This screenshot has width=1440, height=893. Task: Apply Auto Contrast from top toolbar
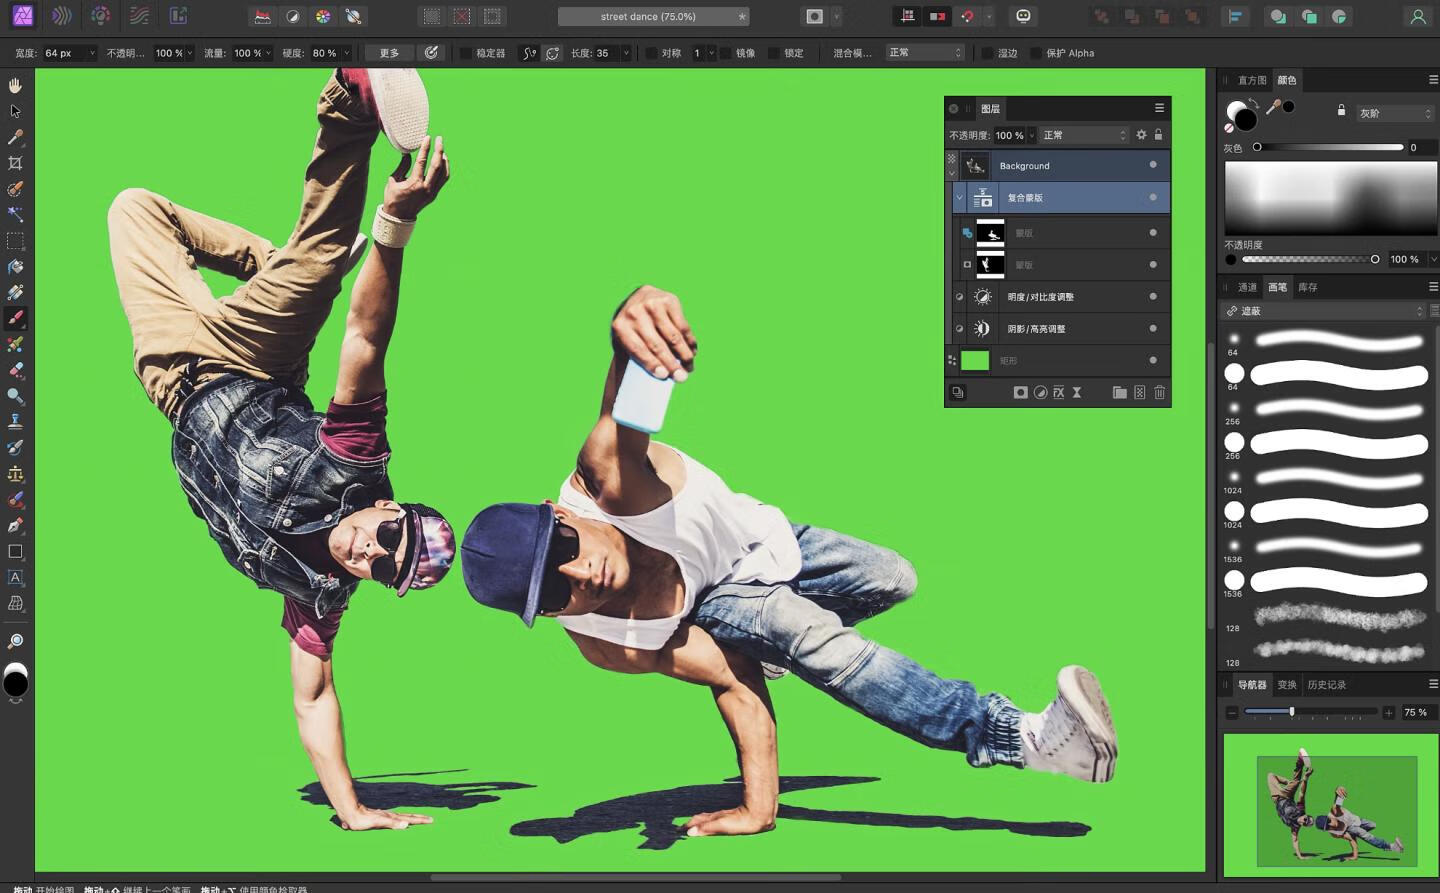(x=292, y=16)
